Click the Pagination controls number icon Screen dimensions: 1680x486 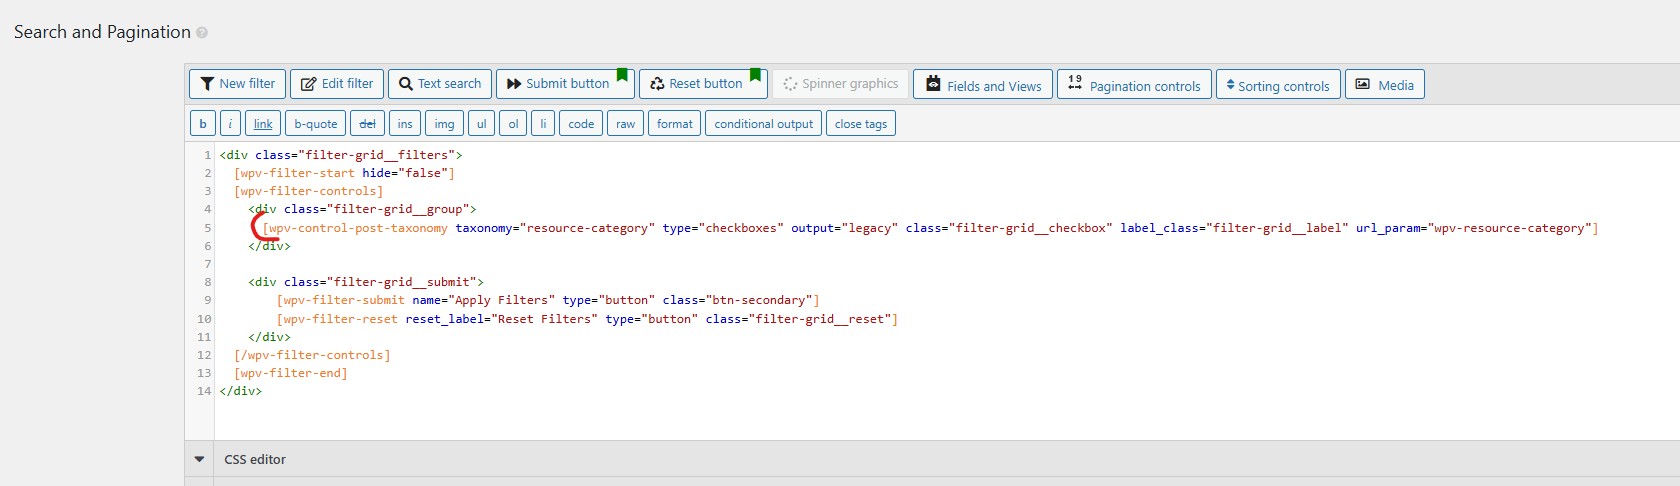pos(1075,83)
